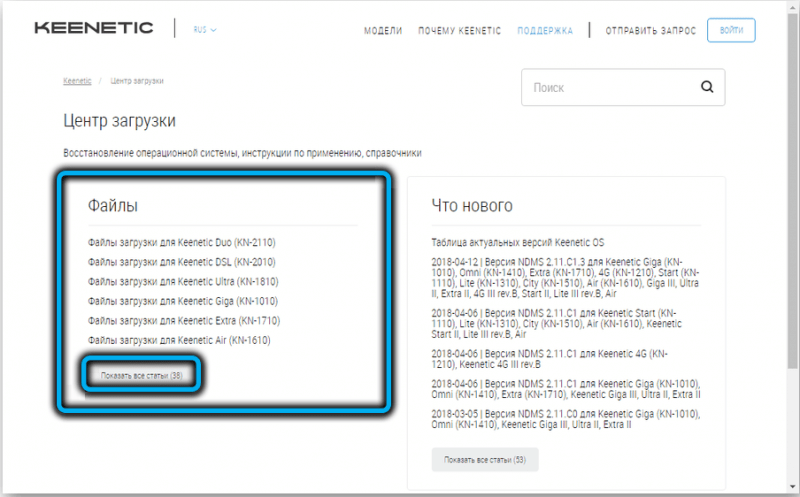This screenshot has height=497, width=800.
Task: Open files for Keenetic Air (KN-1610)
Action: (x=179, y=340)
